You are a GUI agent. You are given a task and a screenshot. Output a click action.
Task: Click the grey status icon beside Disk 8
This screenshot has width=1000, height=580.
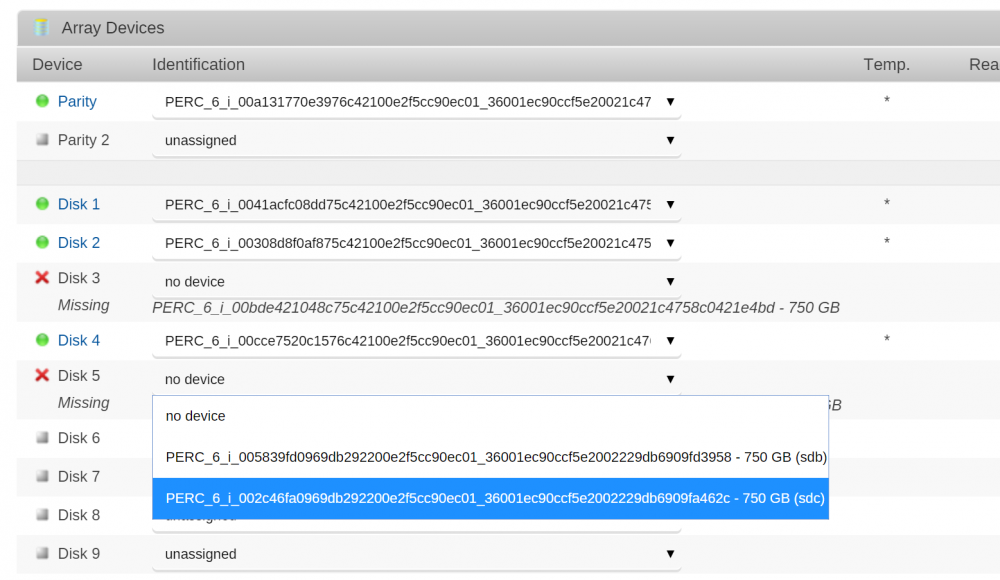click(x=42, y=514)
